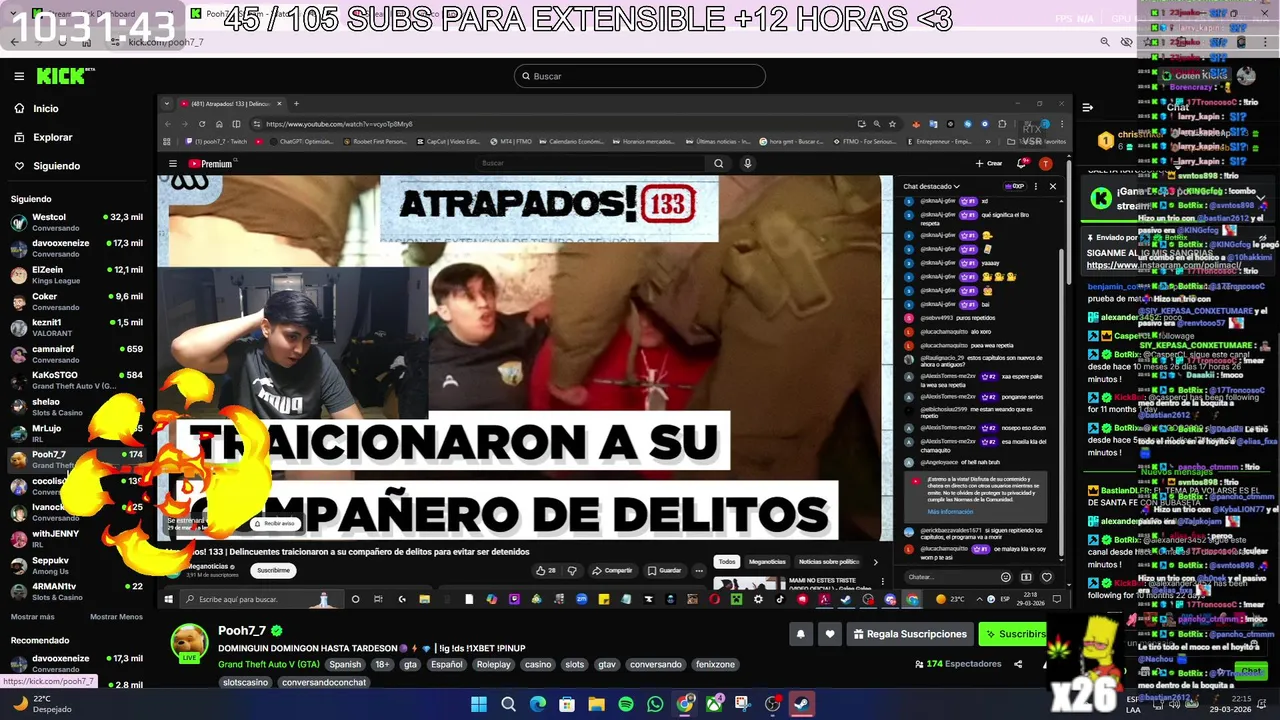The width and height of the screenshot is (1280, 720).
Task: Open keznit1 VALORANT channel
Action: point(76,328)
